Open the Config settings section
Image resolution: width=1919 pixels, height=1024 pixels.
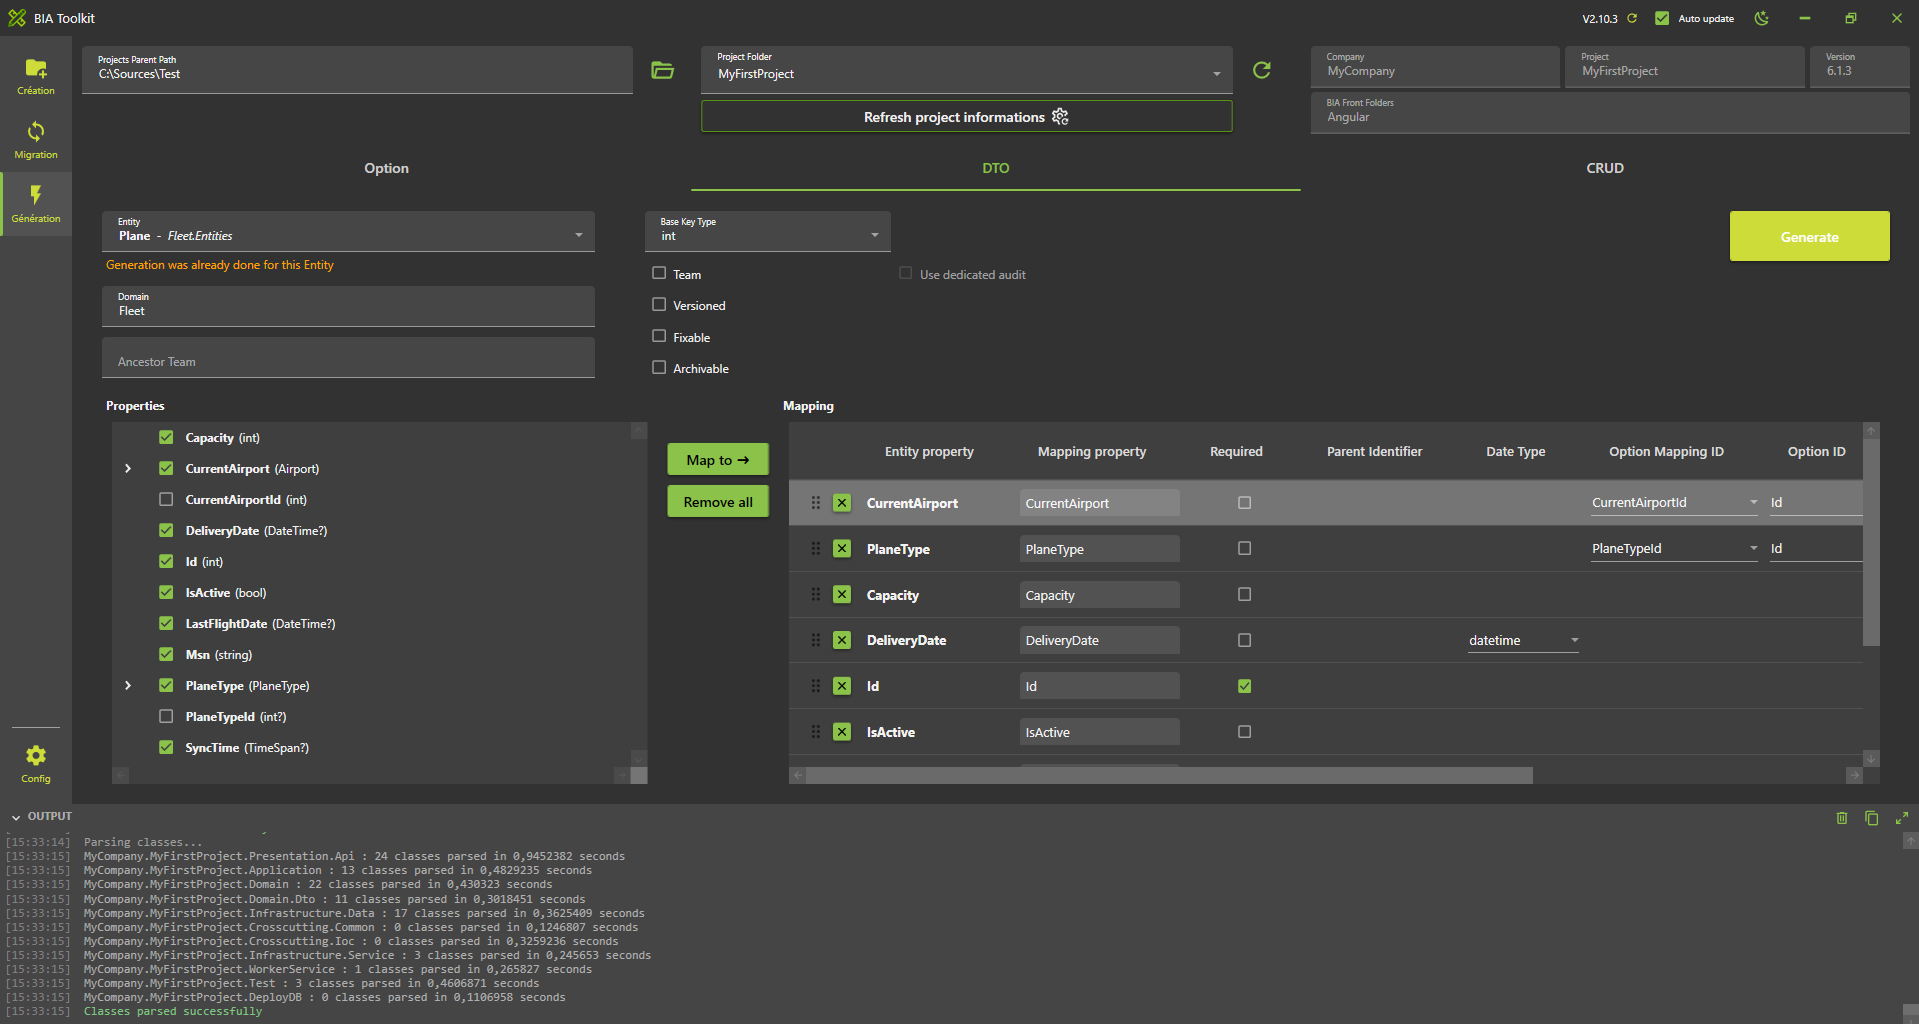tap(36, 764)
